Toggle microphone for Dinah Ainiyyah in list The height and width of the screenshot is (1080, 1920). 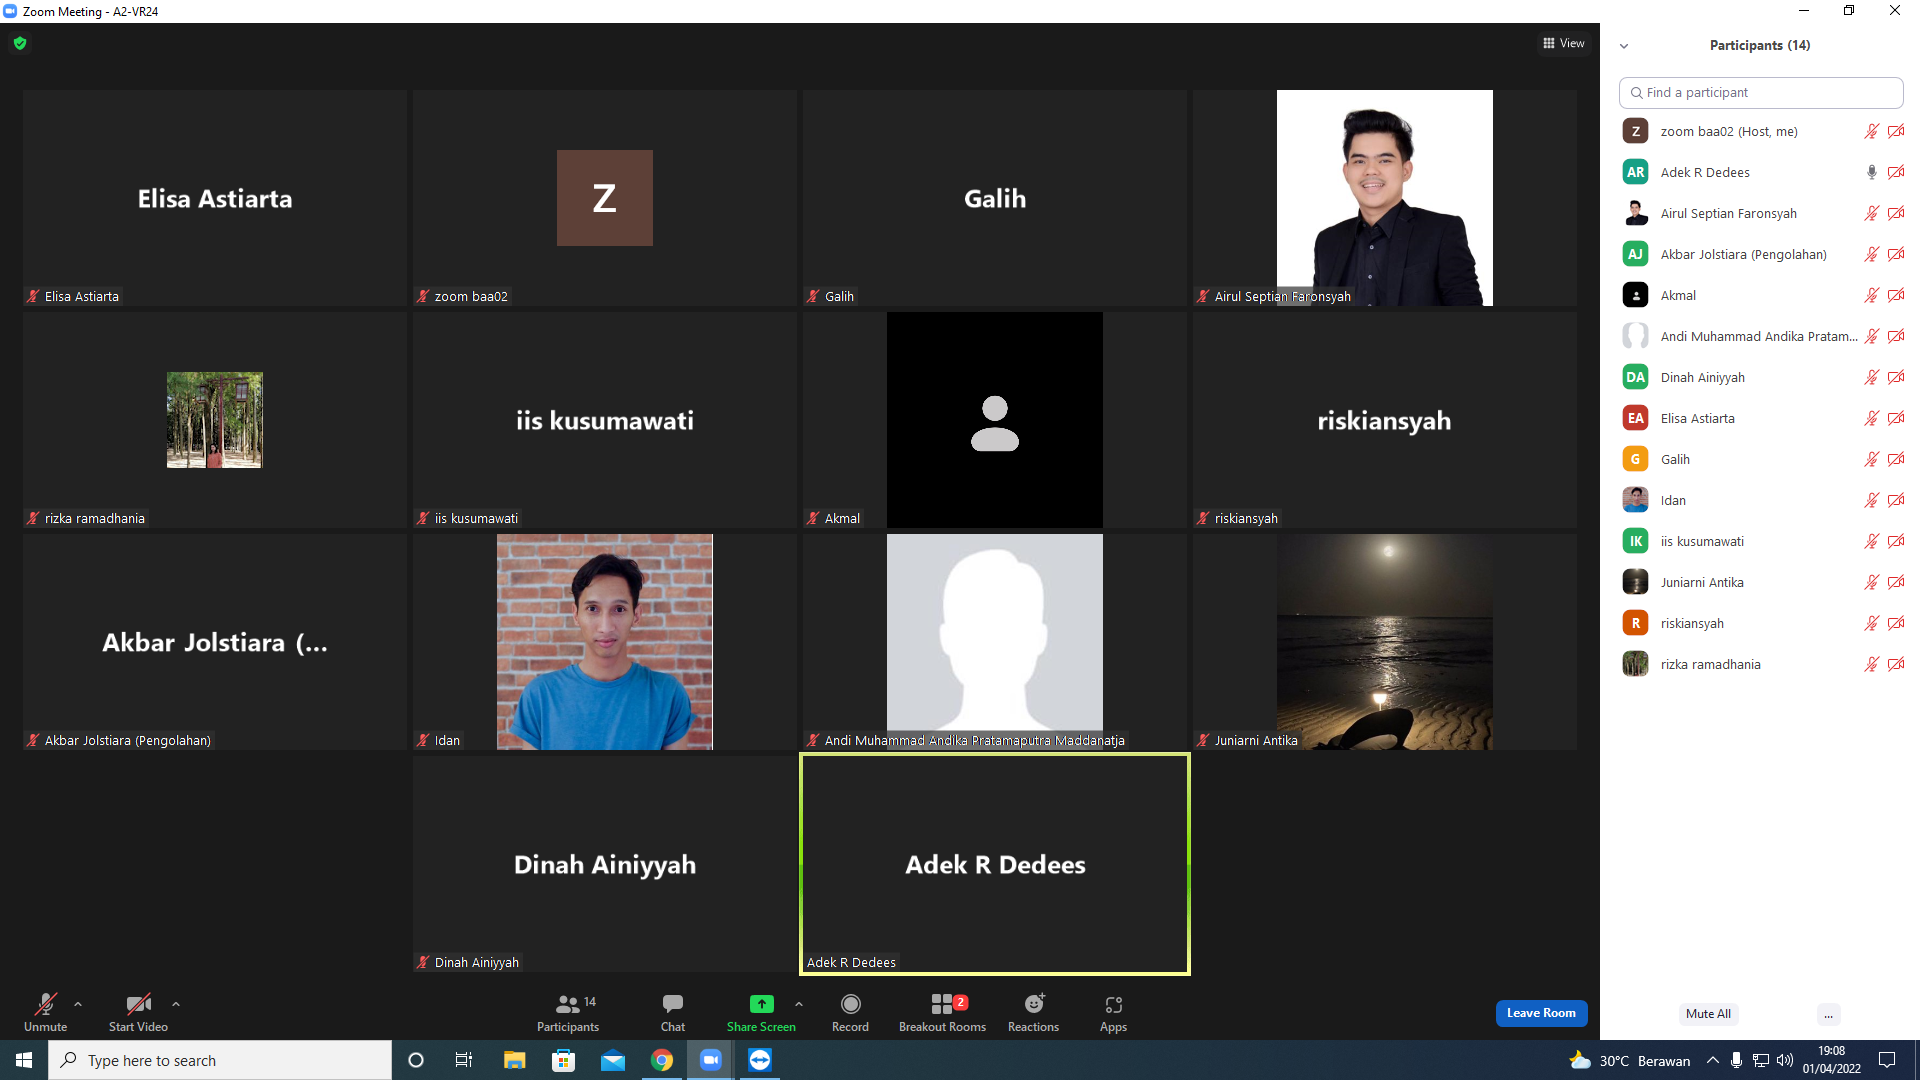click(x=1871, y=377)
